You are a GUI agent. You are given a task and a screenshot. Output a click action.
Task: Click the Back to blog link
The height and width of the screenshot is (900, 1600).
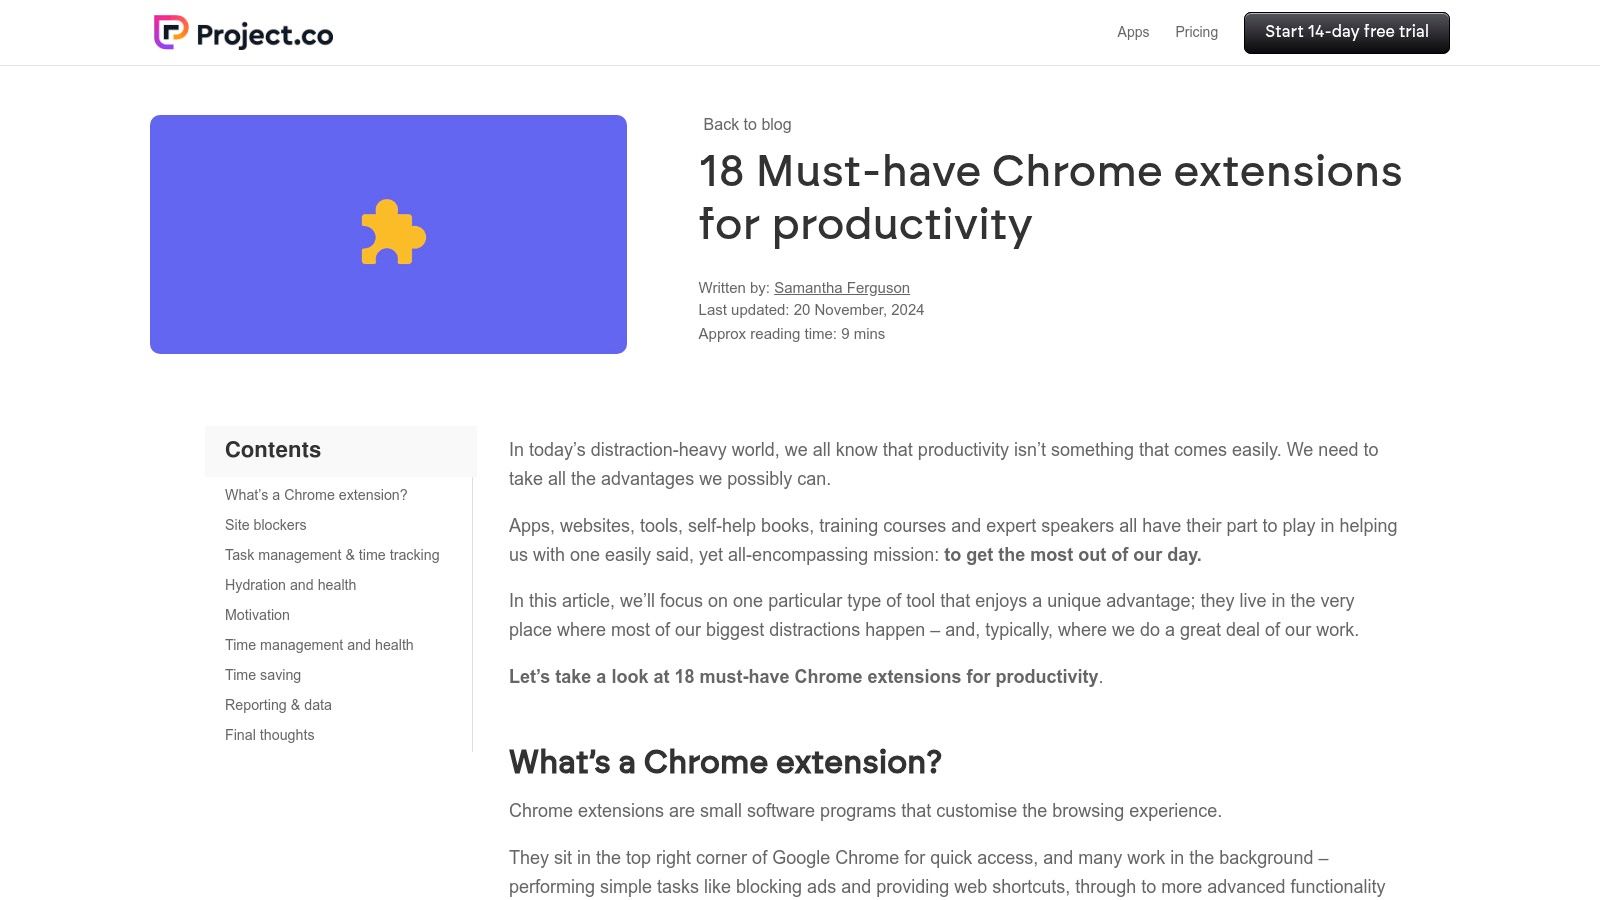pos(747,124)
